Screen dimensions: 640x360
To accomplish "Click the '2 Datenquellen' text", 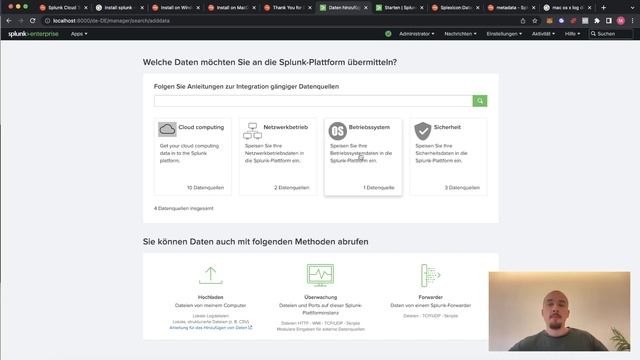I will click(291, 188).
